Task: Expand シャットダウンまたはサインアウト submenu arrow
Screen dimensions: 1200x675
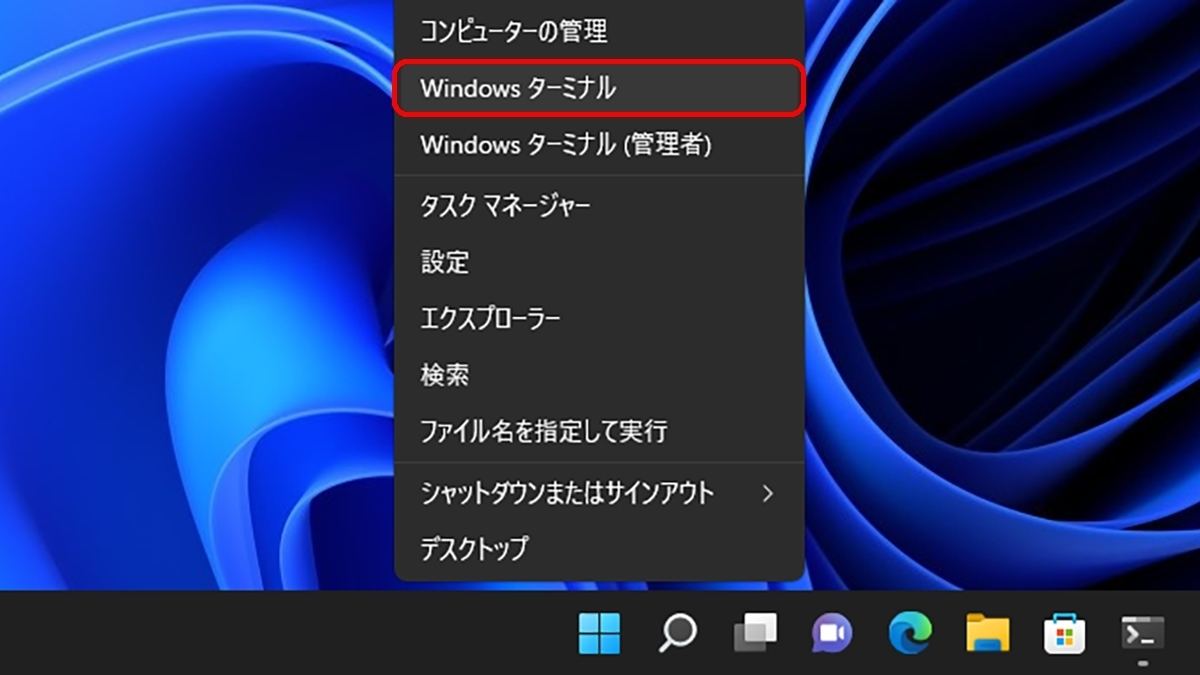Action: pos(768,493)
